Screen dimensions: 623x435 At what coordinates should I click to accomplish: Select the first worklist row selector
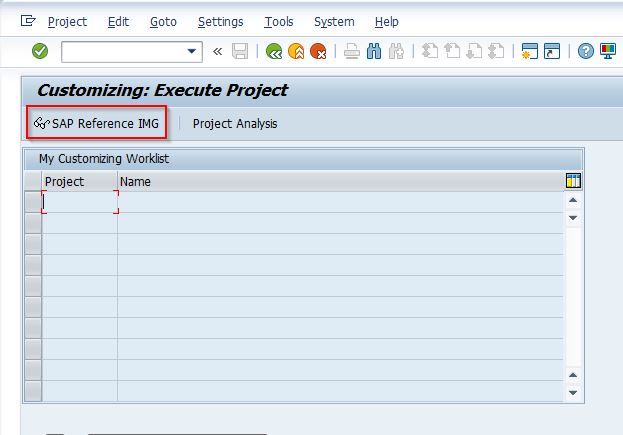click(33, 202)
